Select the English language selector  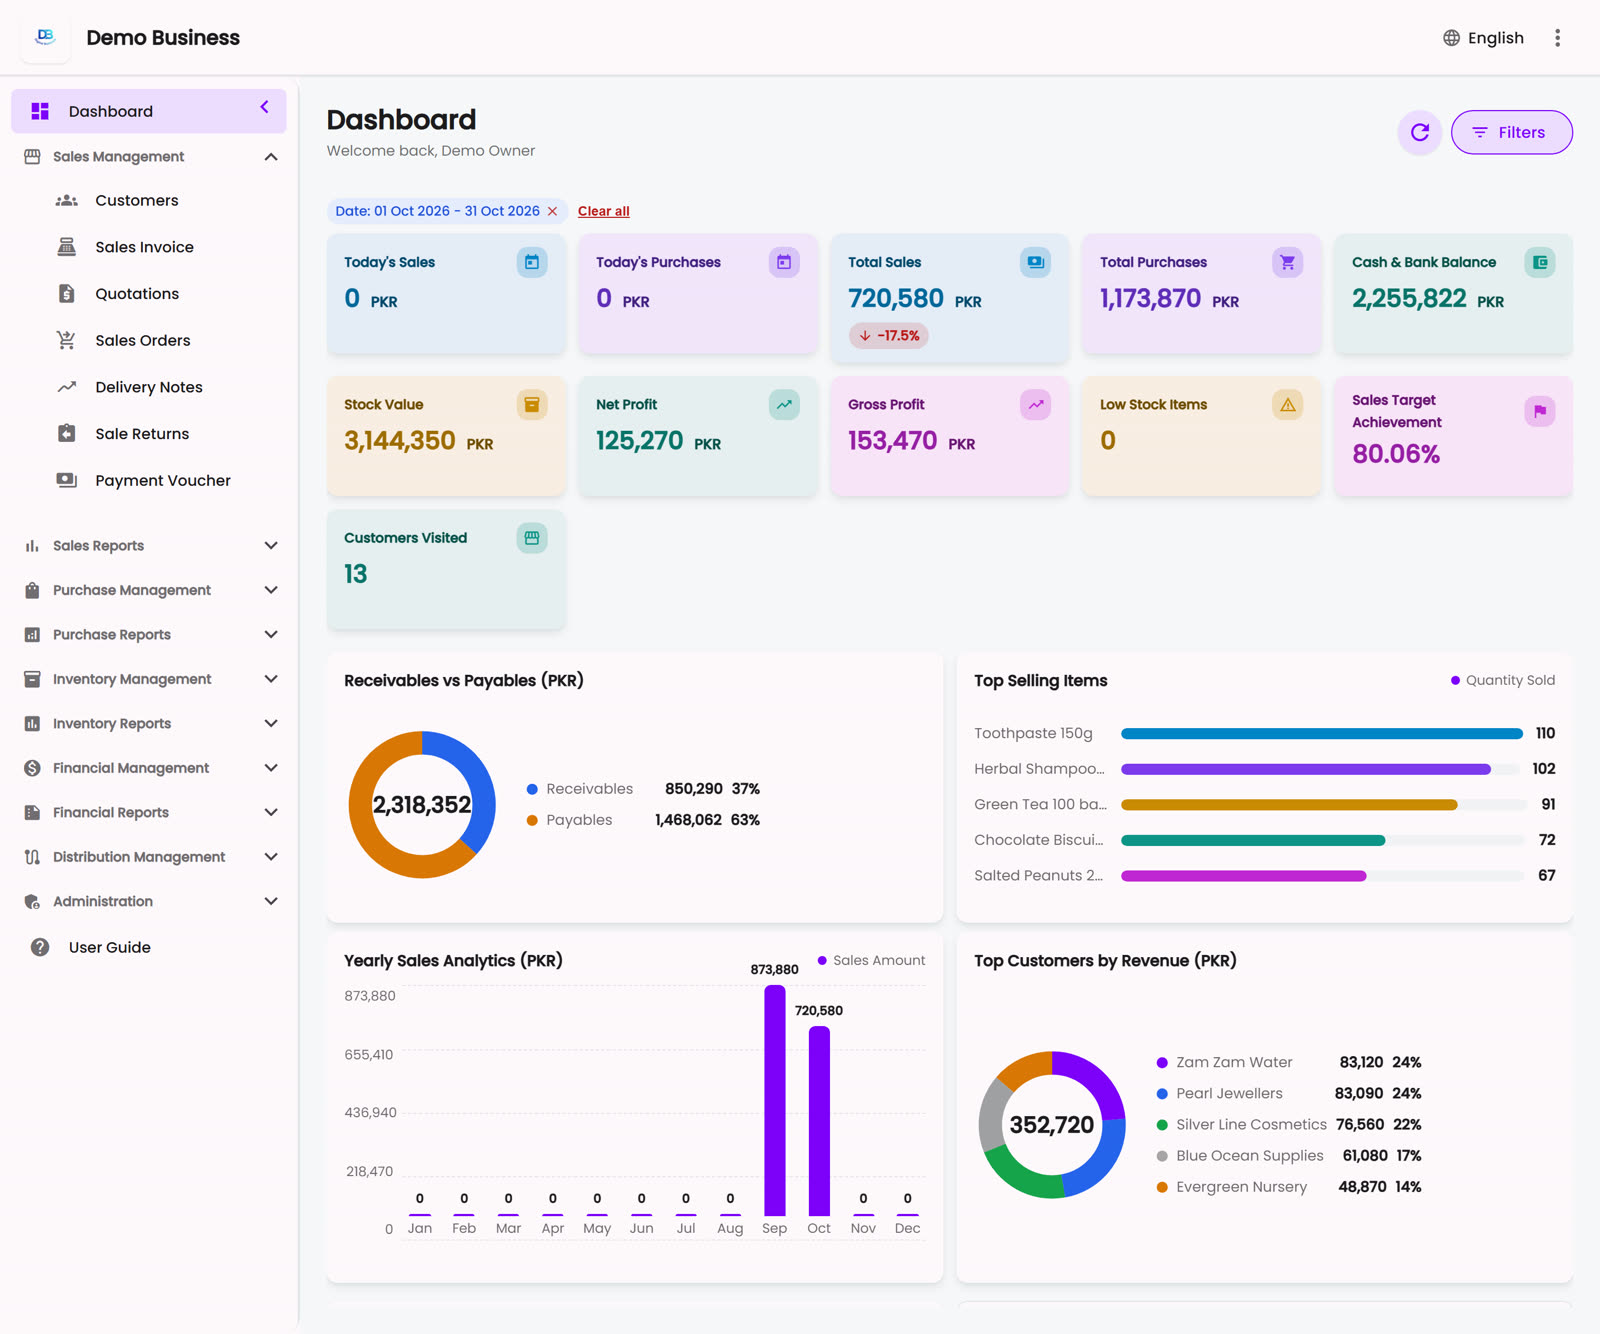pos(1483,38)
